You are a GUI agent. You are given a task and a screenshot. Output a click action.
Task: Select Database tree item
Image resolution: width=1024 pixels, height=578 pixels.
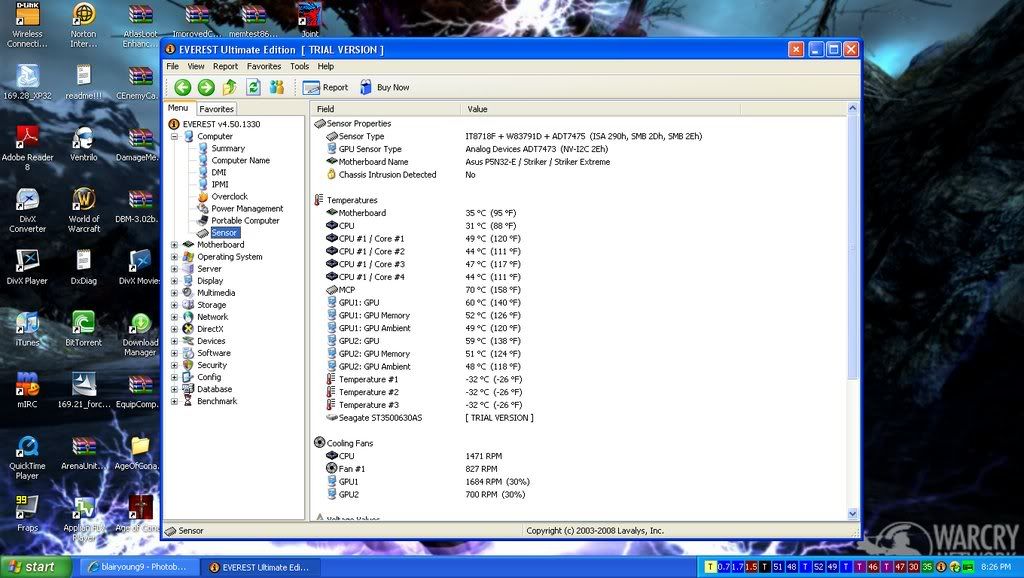pyautogui.click(x=214, y=389)
